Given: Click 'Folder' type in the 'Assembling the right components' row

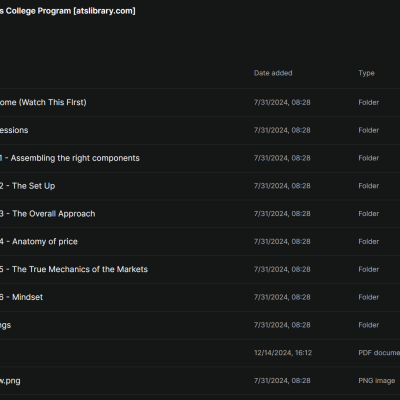Looking at the screenshot, I should point(369,158).
